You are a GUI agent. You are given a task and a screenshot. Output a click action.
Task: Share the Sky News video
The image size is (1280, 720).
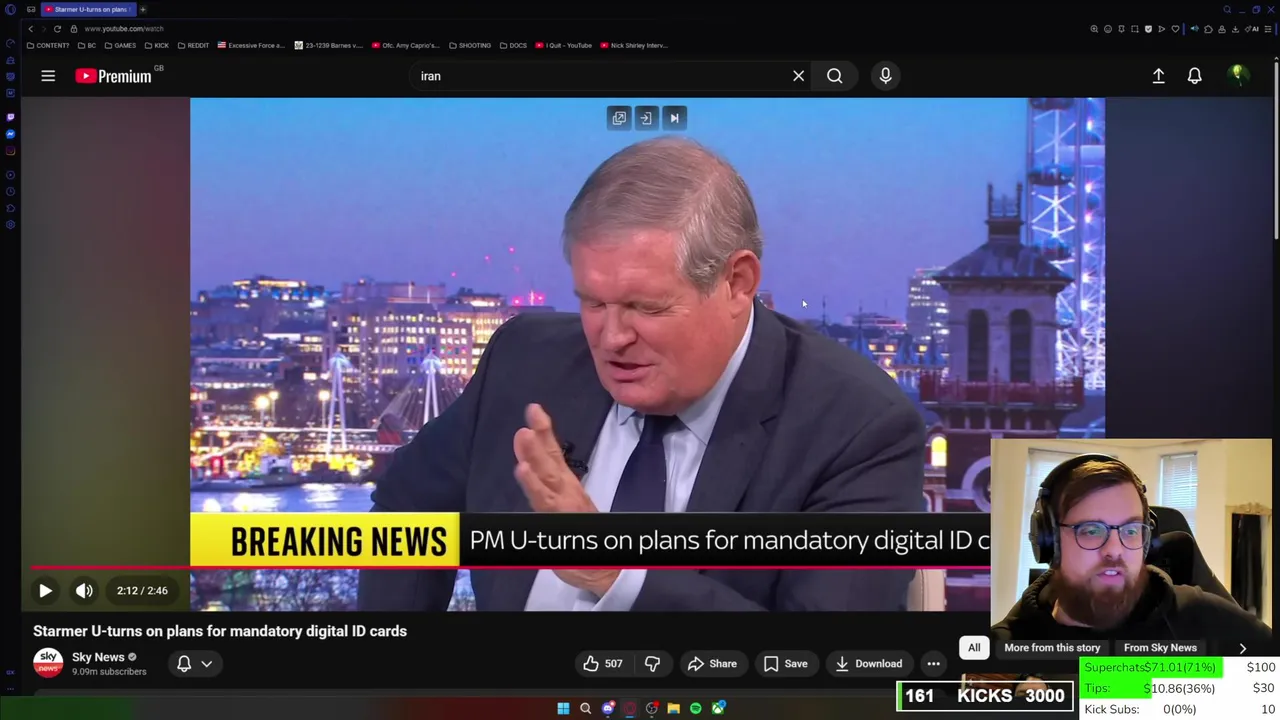point(712,664)
